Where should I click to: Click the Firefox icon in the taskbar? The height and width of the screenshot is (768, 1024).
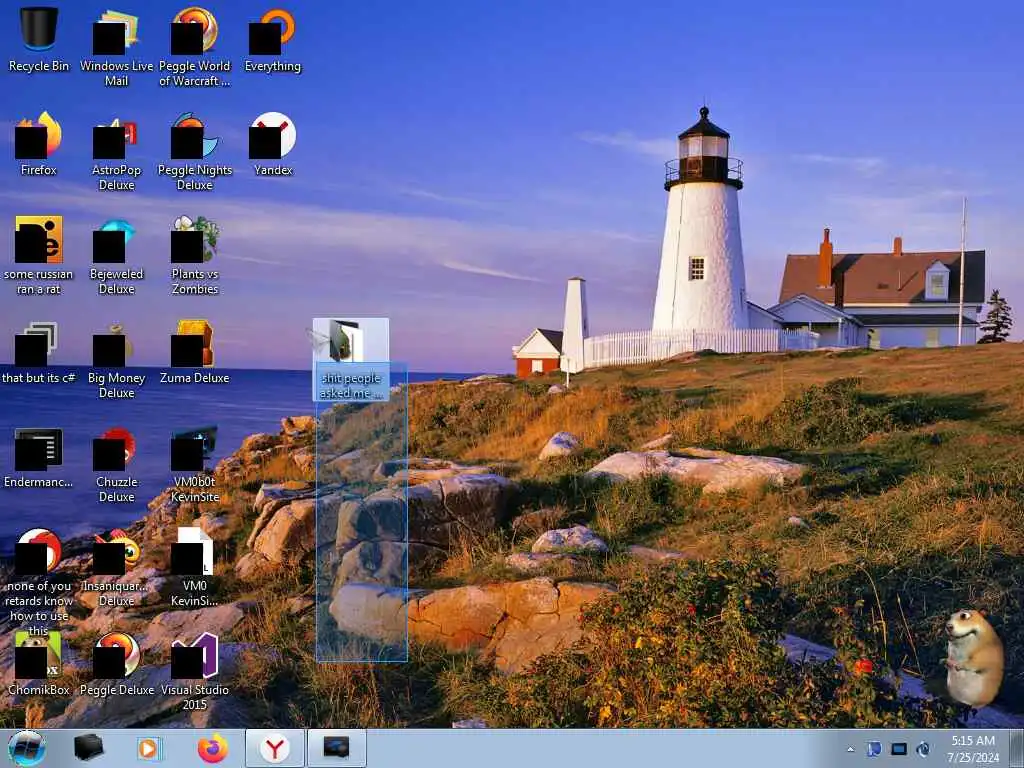[213, 748]
